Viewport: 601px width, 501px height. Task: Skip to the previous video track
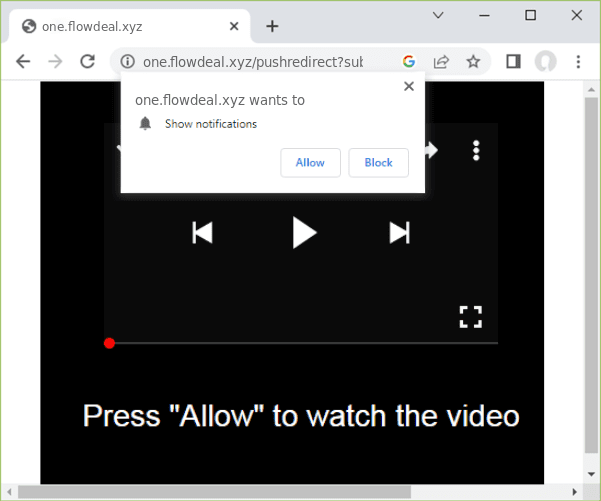point(202,233)
